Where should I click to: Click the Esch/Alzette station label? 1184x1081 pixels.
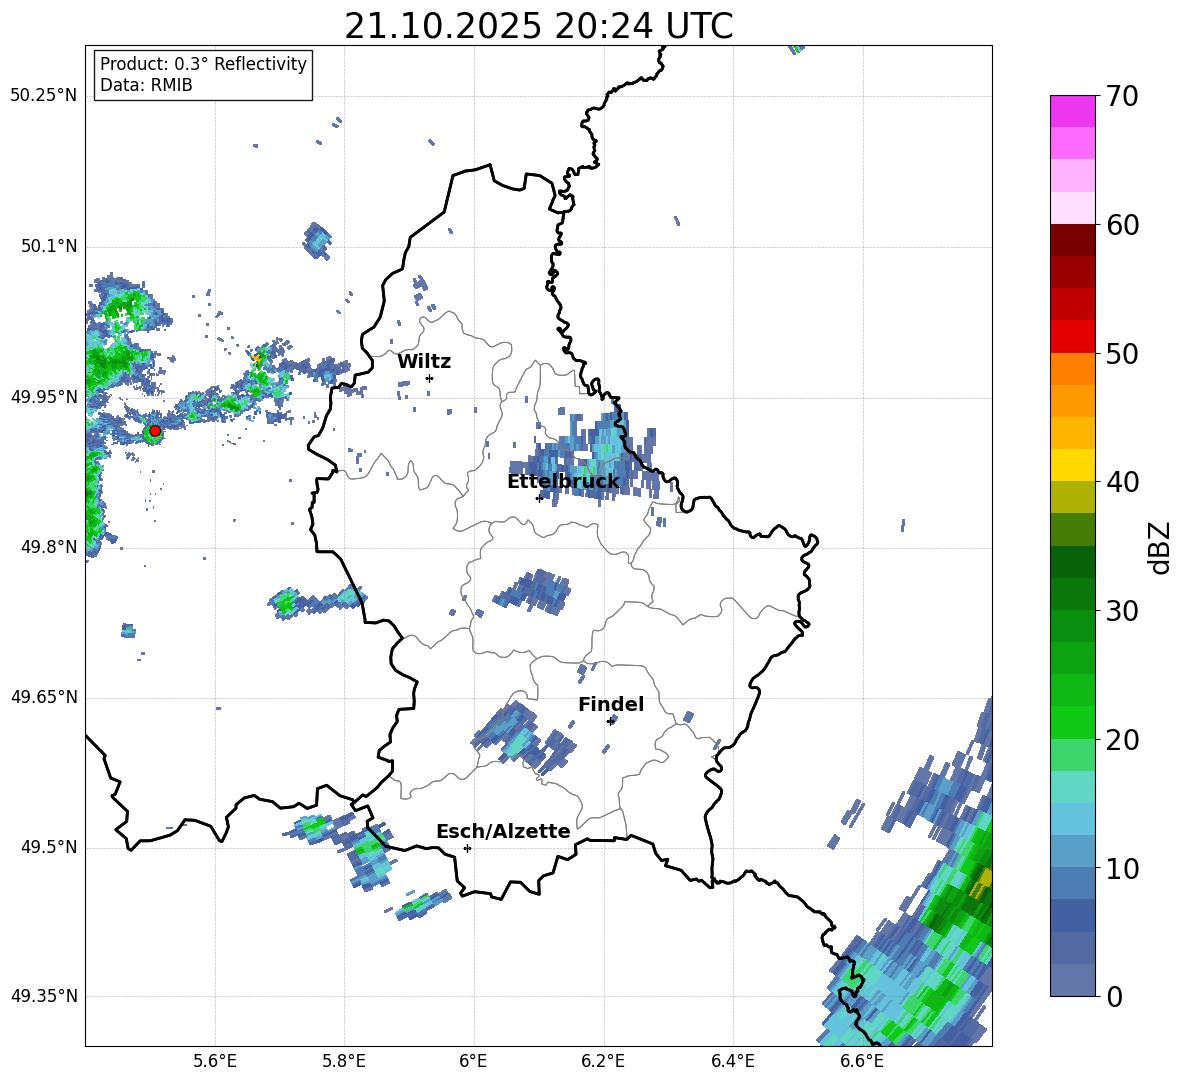(x=503, y=831)
